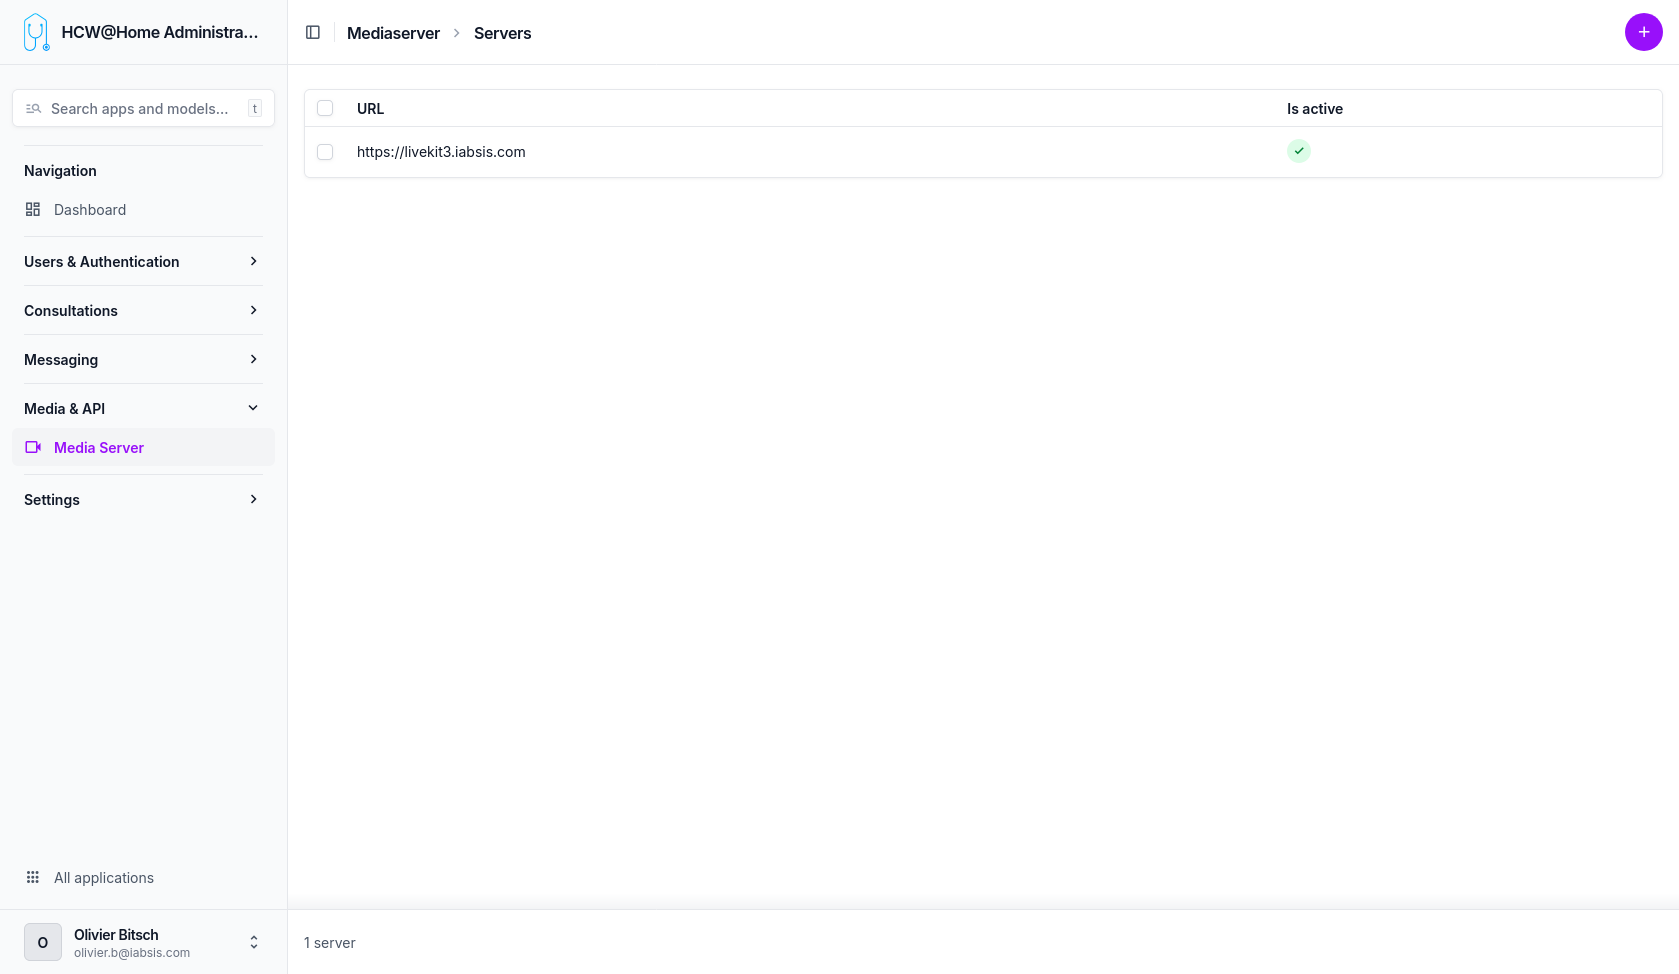Open the user account menu chevron
The height and width of the screenshot is (974, 1679).
click(254, 942)
